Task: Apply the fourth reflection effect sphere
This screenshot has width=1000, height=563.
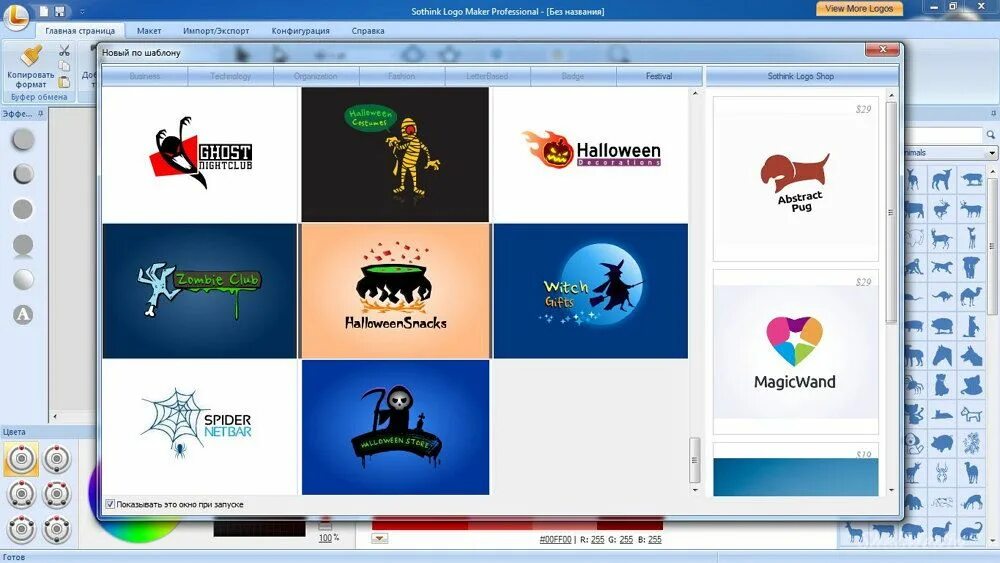Action: (x=23, y=245)
